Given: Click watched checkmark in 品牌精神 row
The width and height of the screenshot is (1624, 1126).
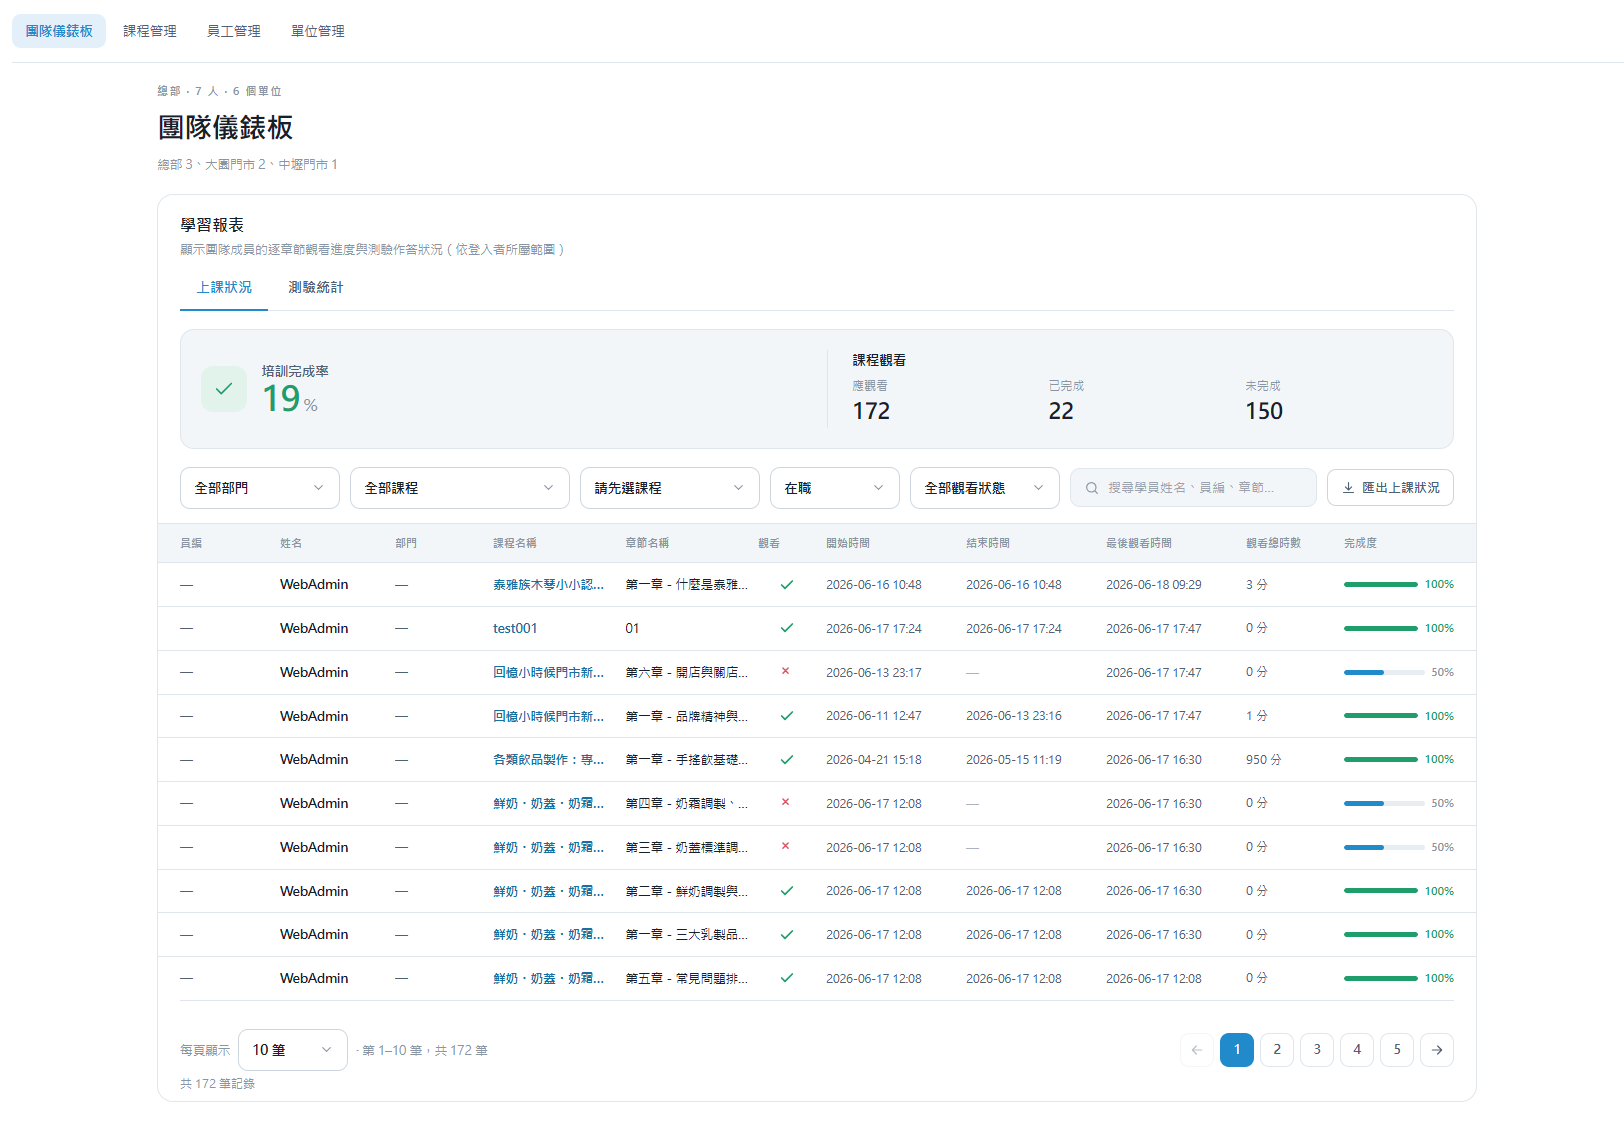Looking at the screenshot, I should [x=787, y=716].
